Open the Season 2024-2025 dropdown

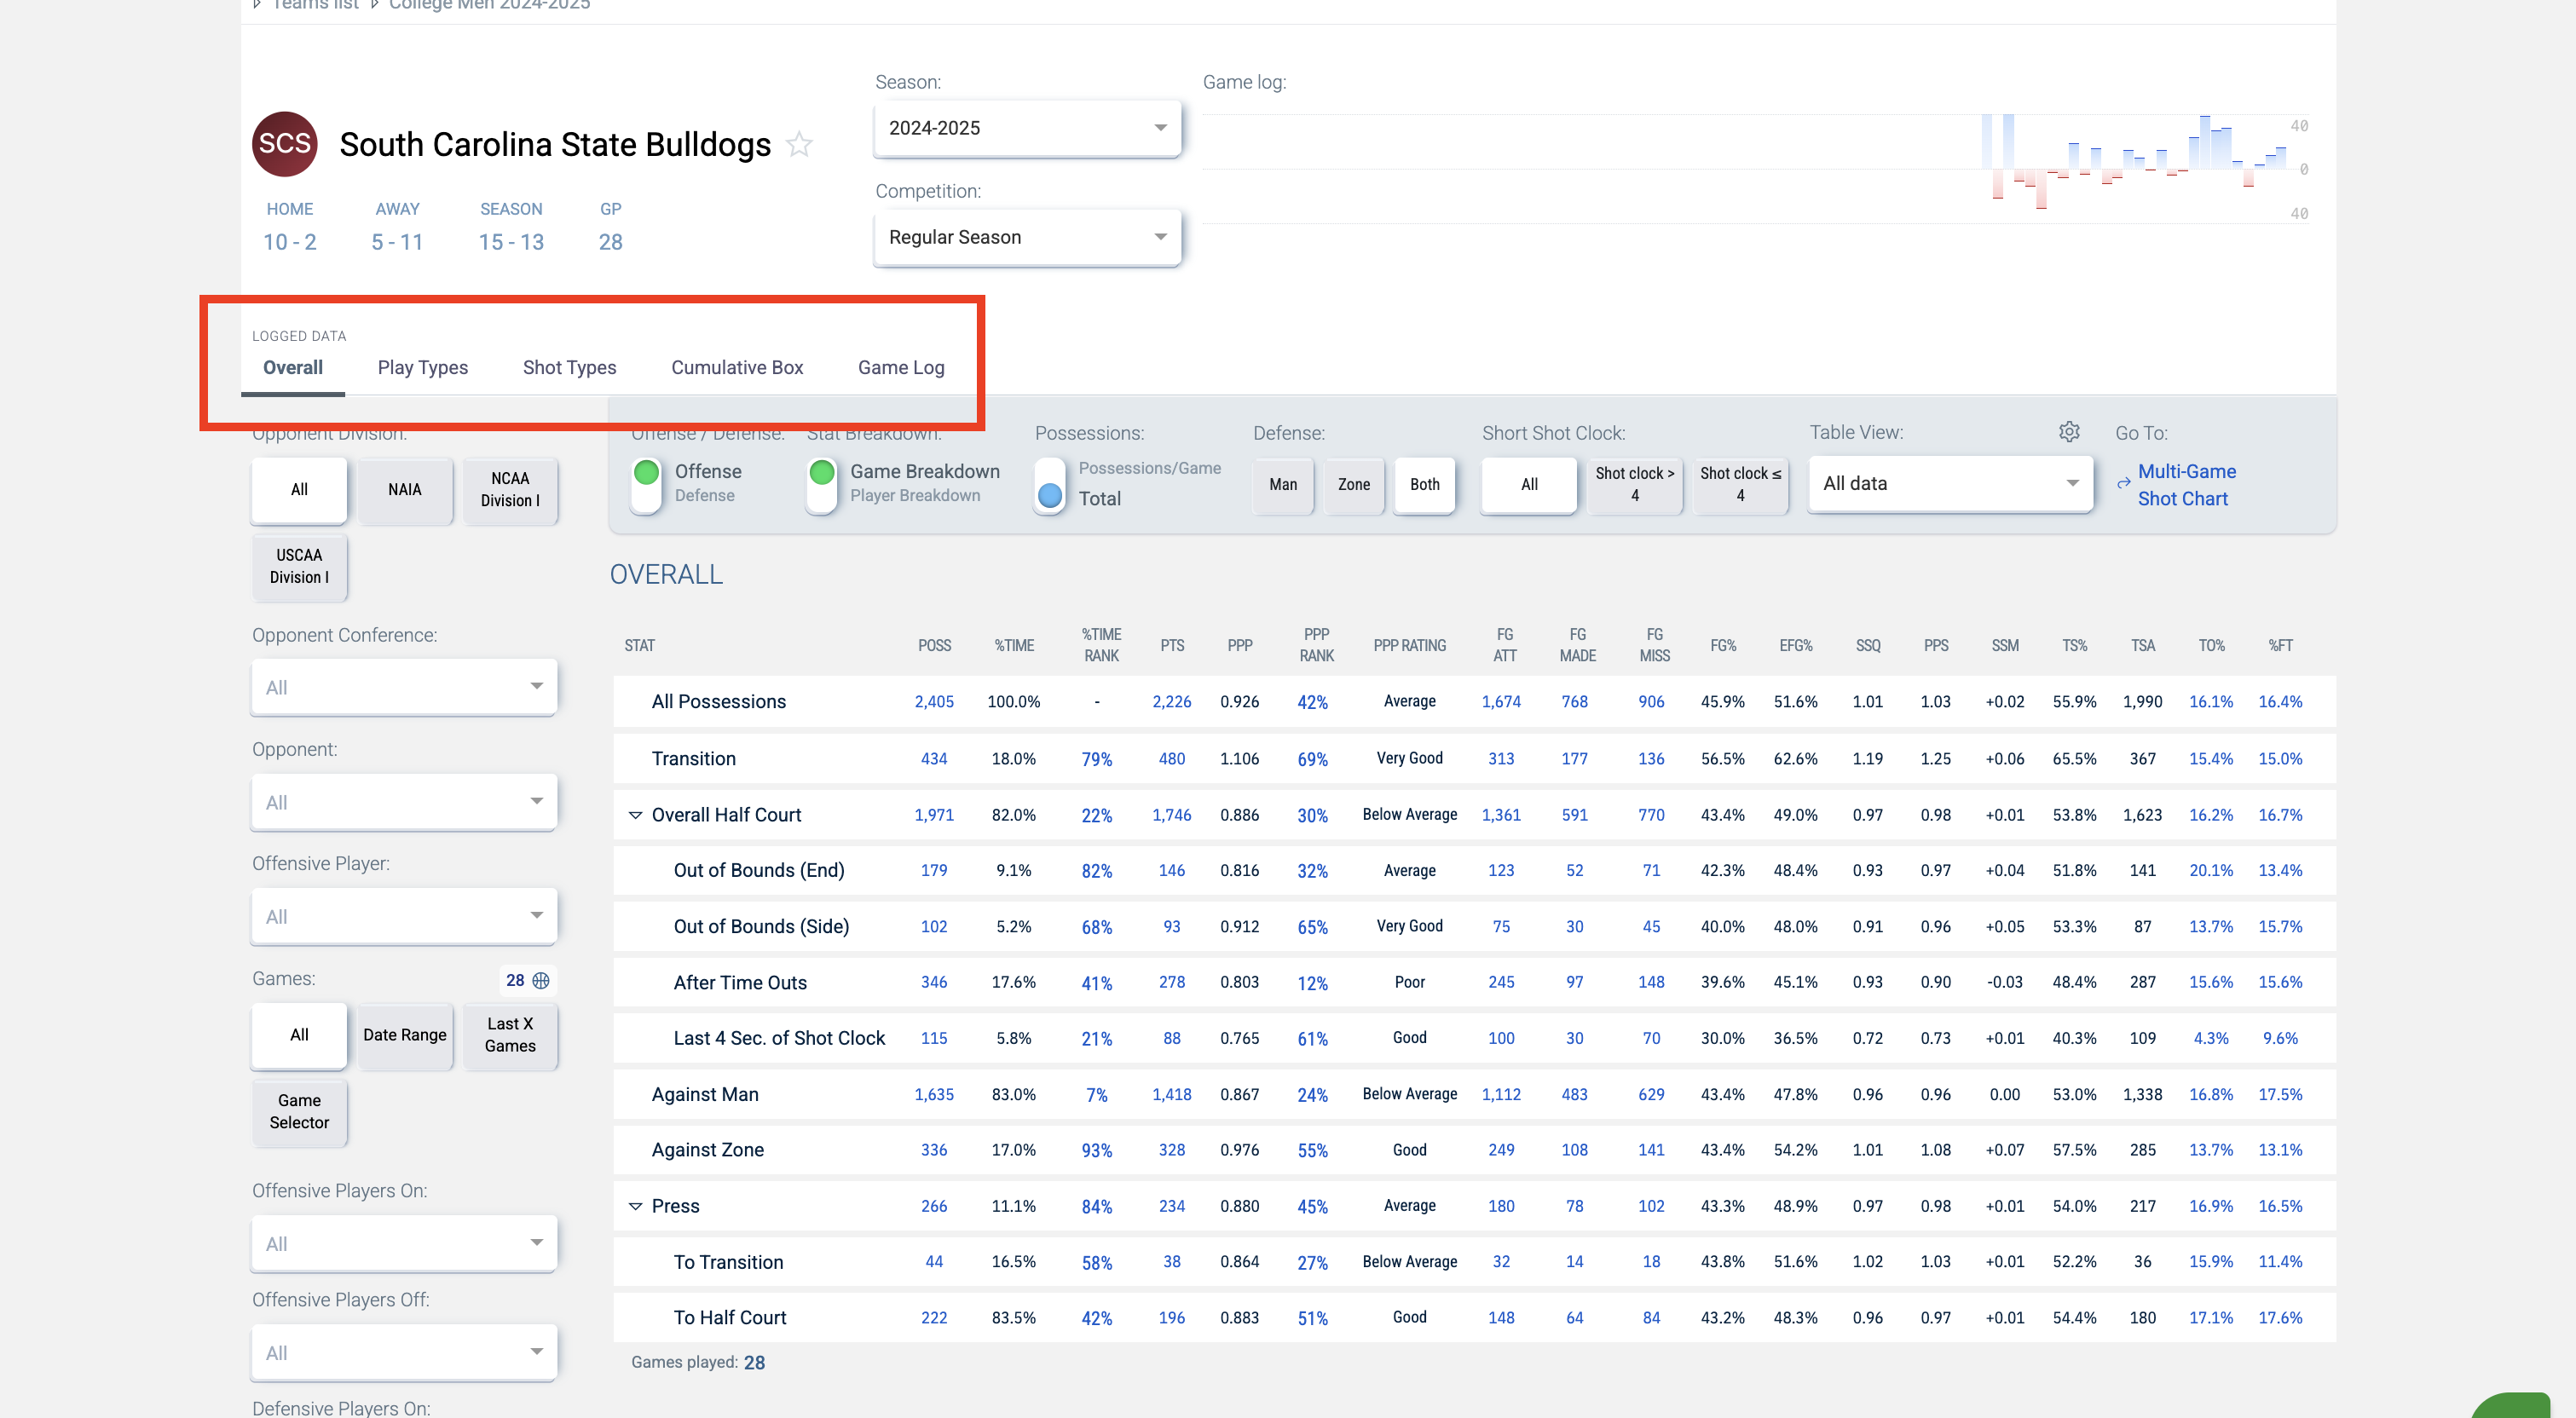tap(1027, 128)
